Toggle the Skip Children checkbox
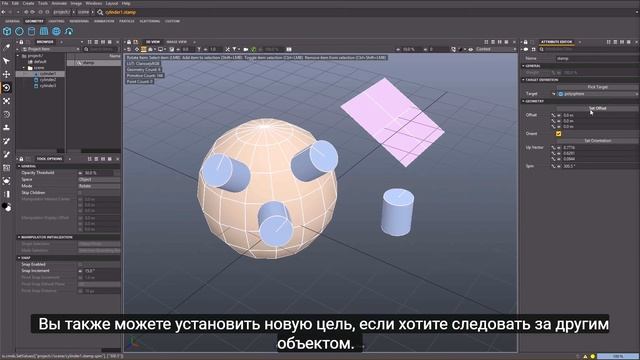The height and width of the screenshot is (360, 640). coord(80,193)
